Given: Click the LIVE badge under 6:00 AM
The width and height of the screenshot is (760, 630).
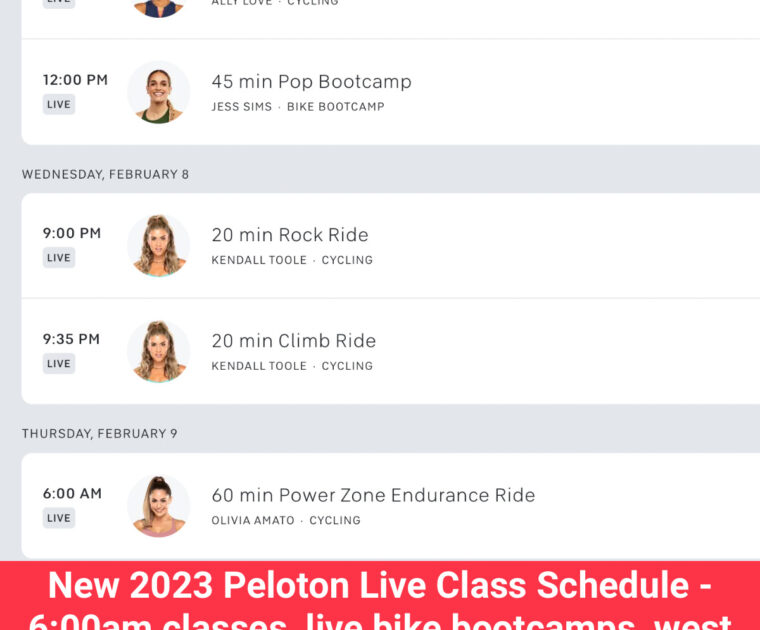Looking at the screenshot, I should point(59,518).
